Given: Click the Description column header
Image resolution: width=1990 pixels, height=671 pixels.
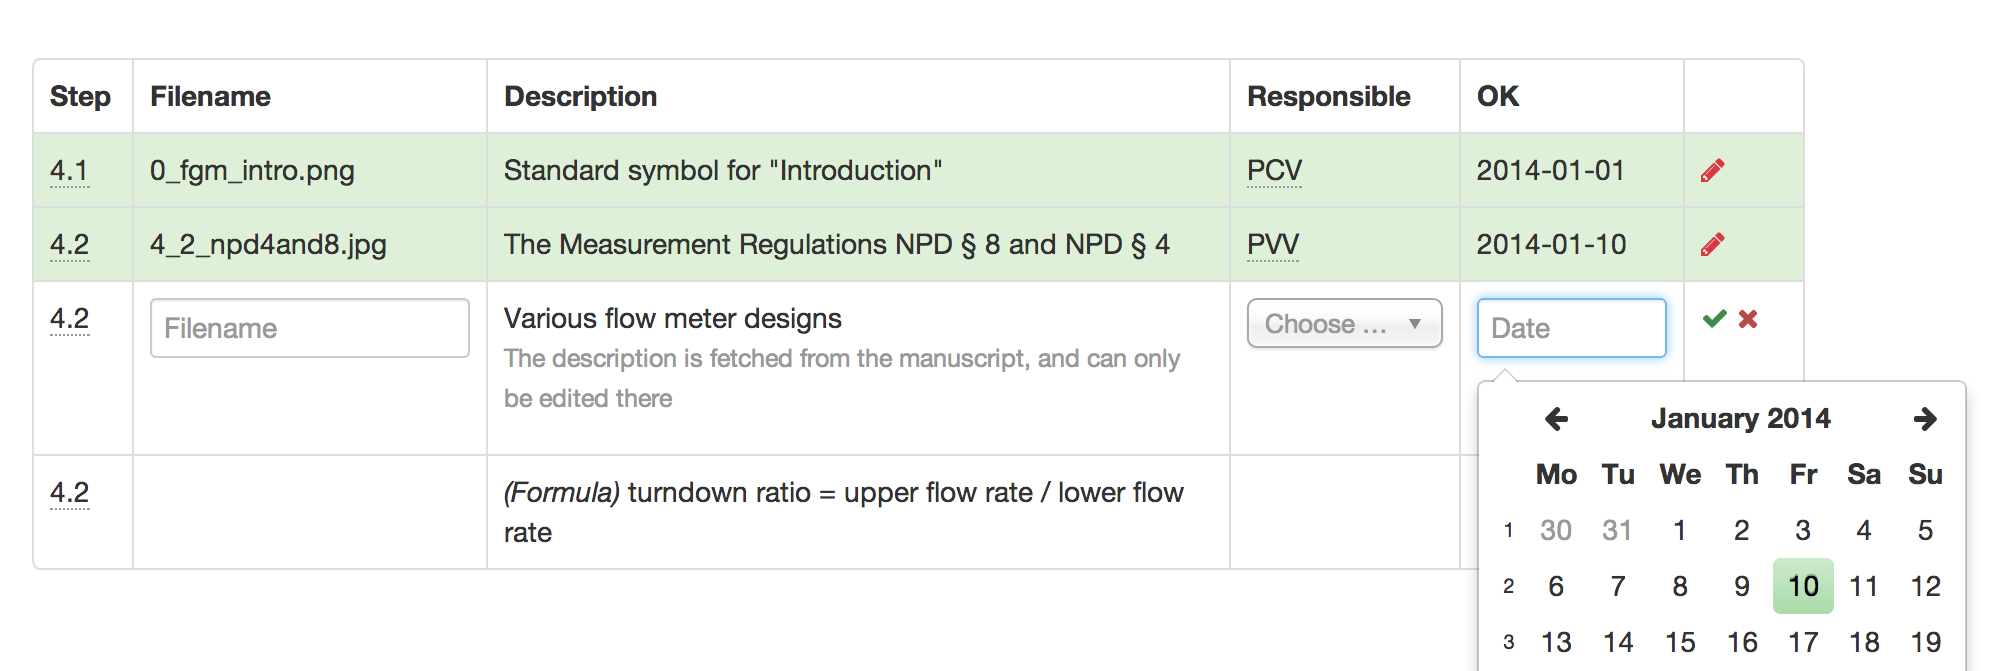Looking at the screenshot, I should point(580,96).
